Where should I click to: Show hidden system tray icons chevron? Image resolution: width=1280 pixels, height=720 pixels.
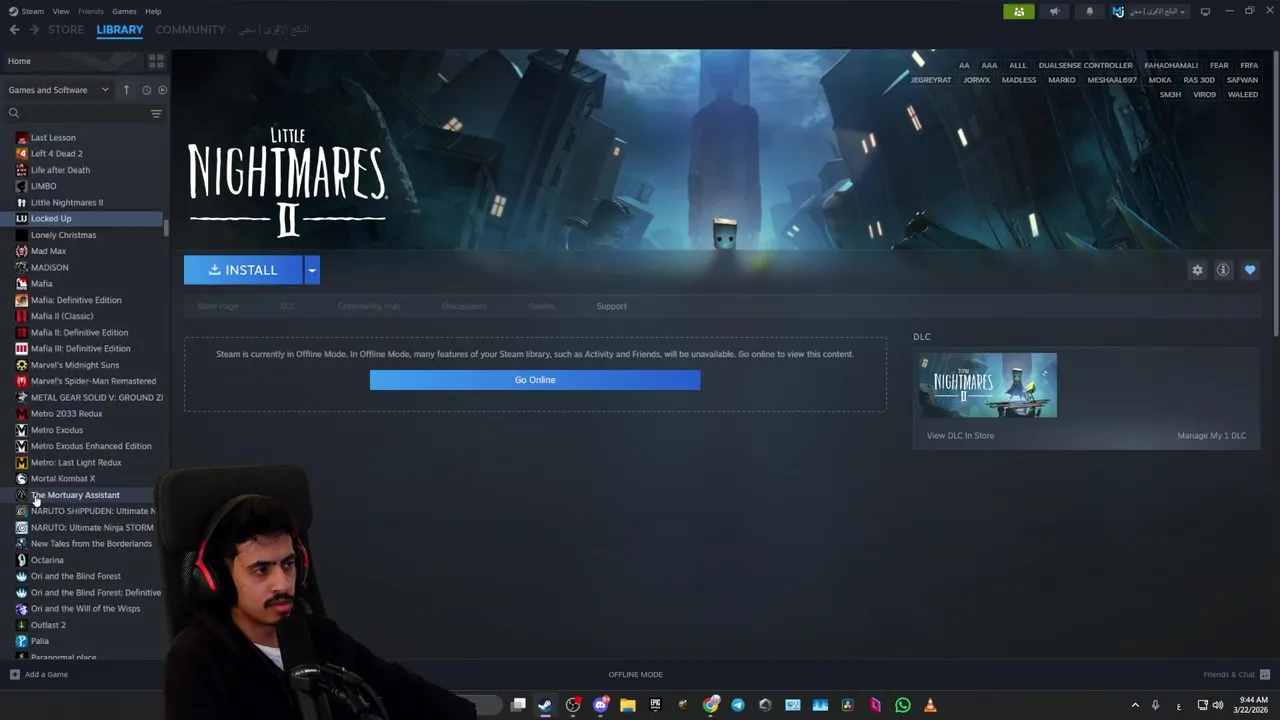tap(1135, 705)
